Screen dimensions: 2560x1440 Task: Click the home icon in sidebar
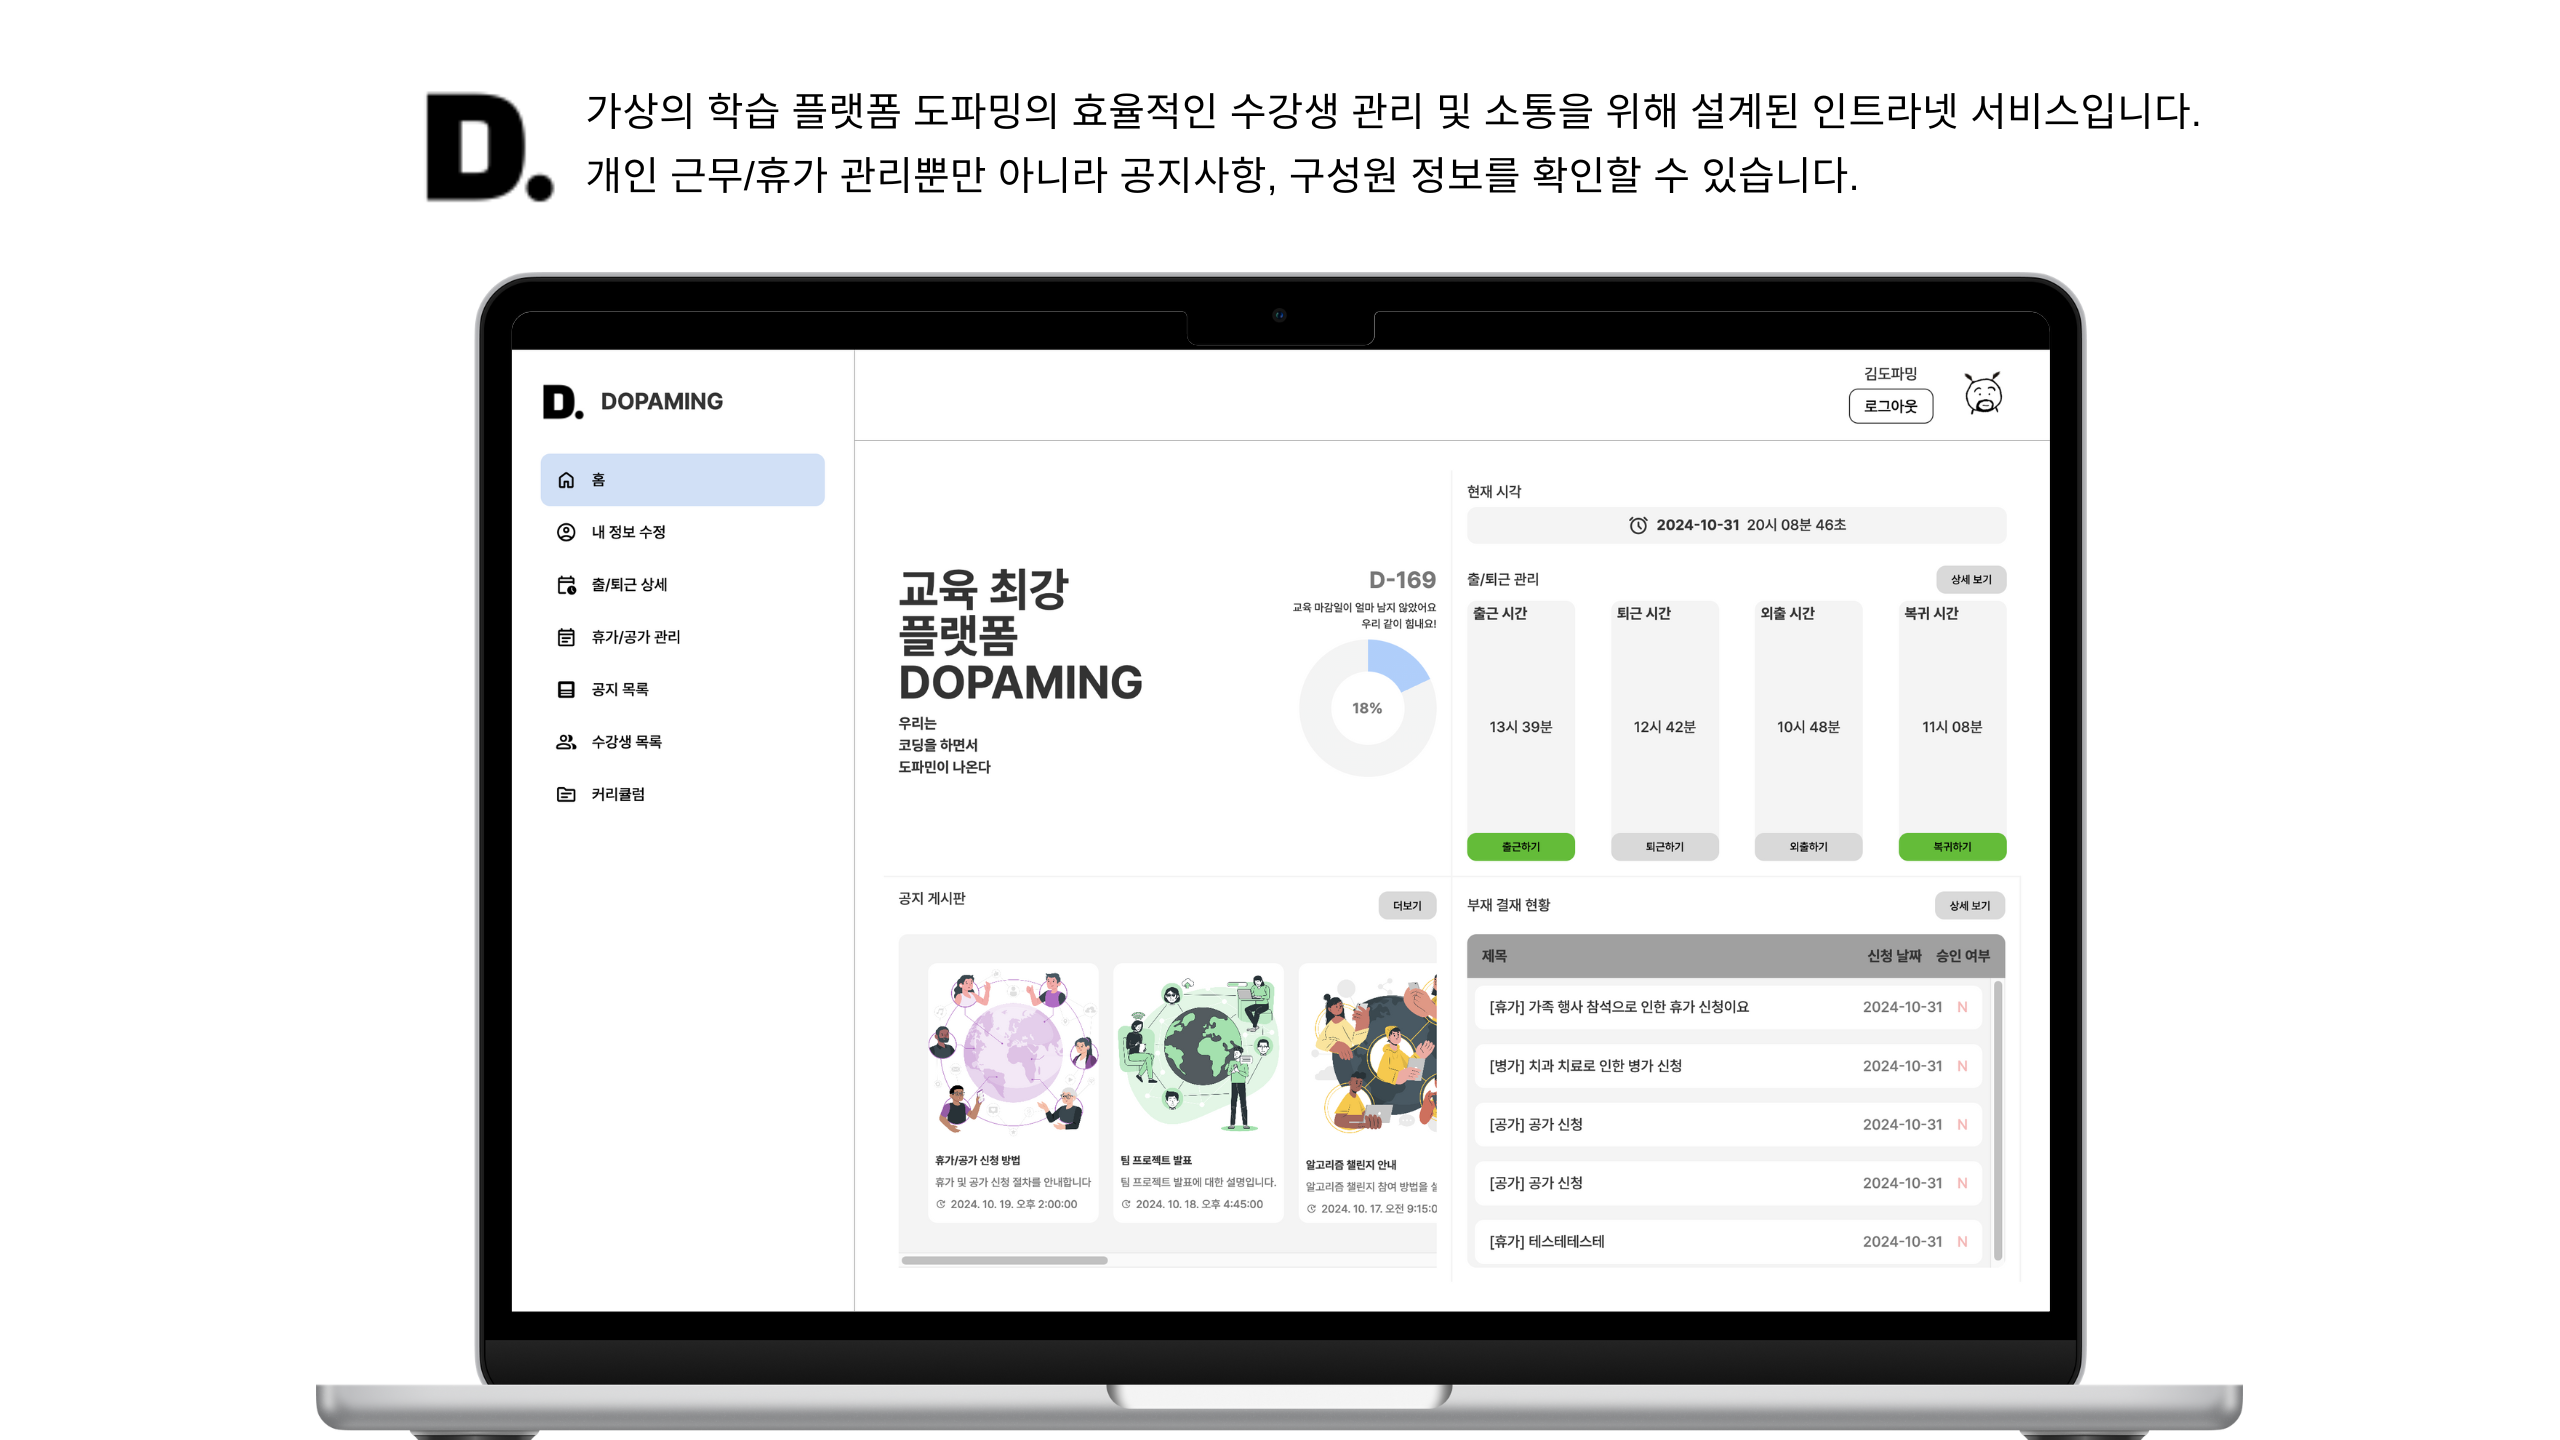tap(566, 480)
